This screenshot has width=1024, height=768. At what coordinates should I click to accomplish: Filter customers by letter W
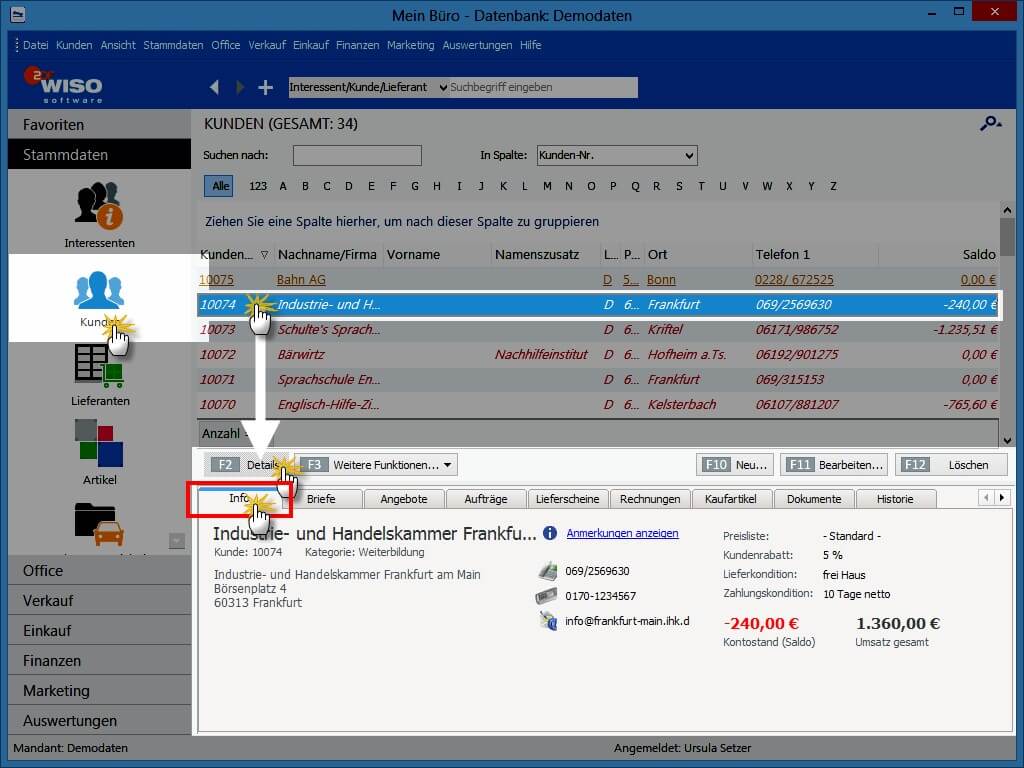click(767, 186)
